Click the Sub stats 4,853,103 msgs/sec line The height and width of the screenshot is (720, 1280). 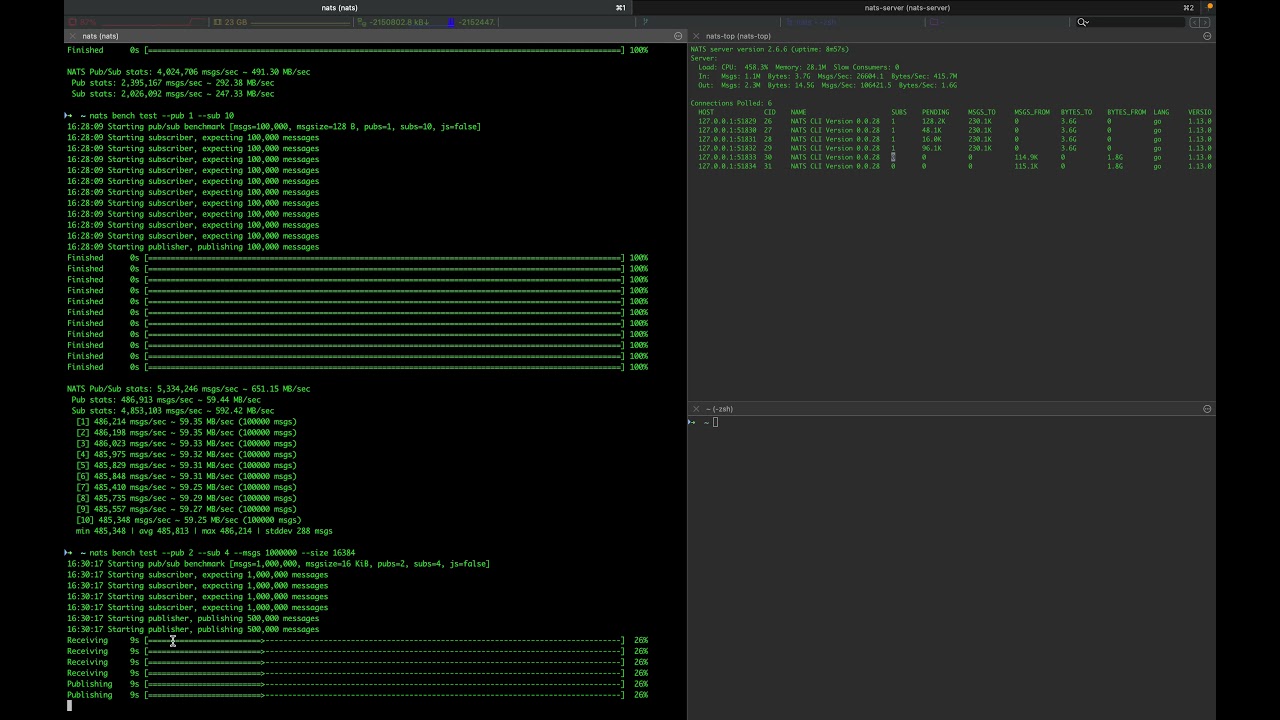[172, 411]
